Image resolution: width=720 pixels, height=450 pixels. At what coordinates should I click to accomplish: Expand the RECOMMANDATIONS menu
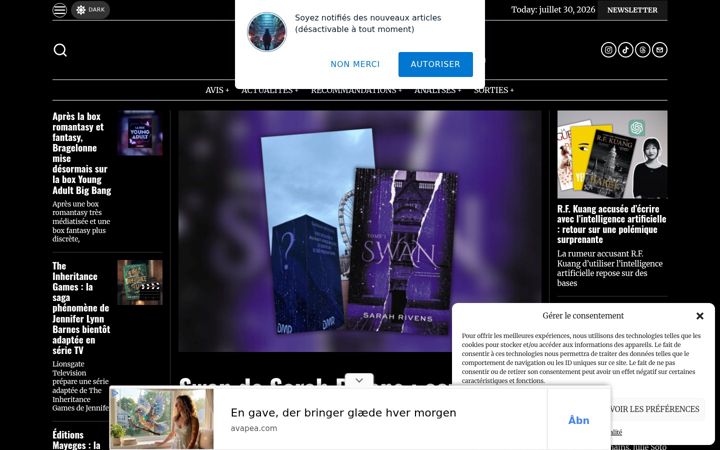[356, 90]
